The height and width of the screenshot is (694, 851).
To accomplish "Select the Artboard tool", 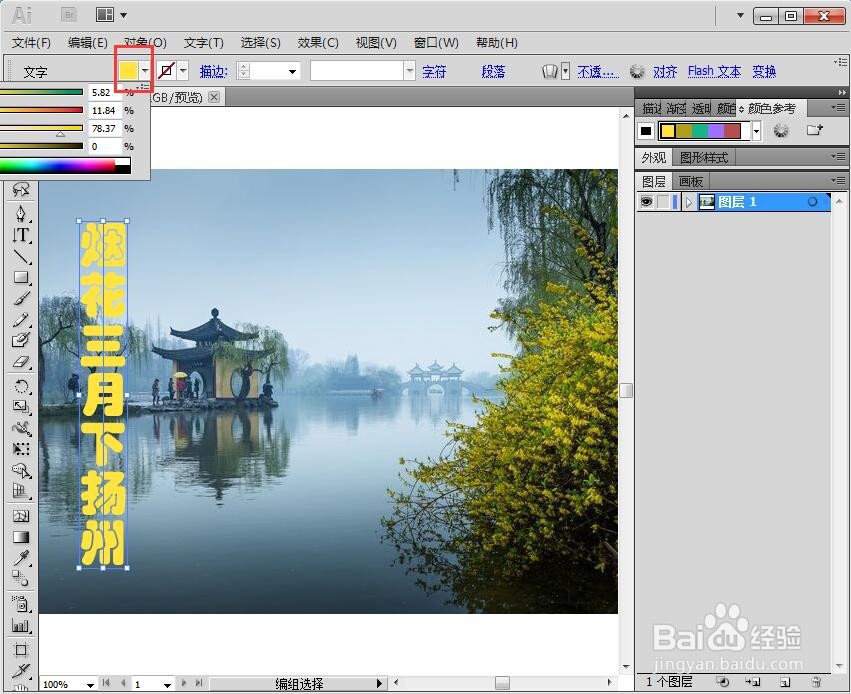I will [x=21, y=650].
